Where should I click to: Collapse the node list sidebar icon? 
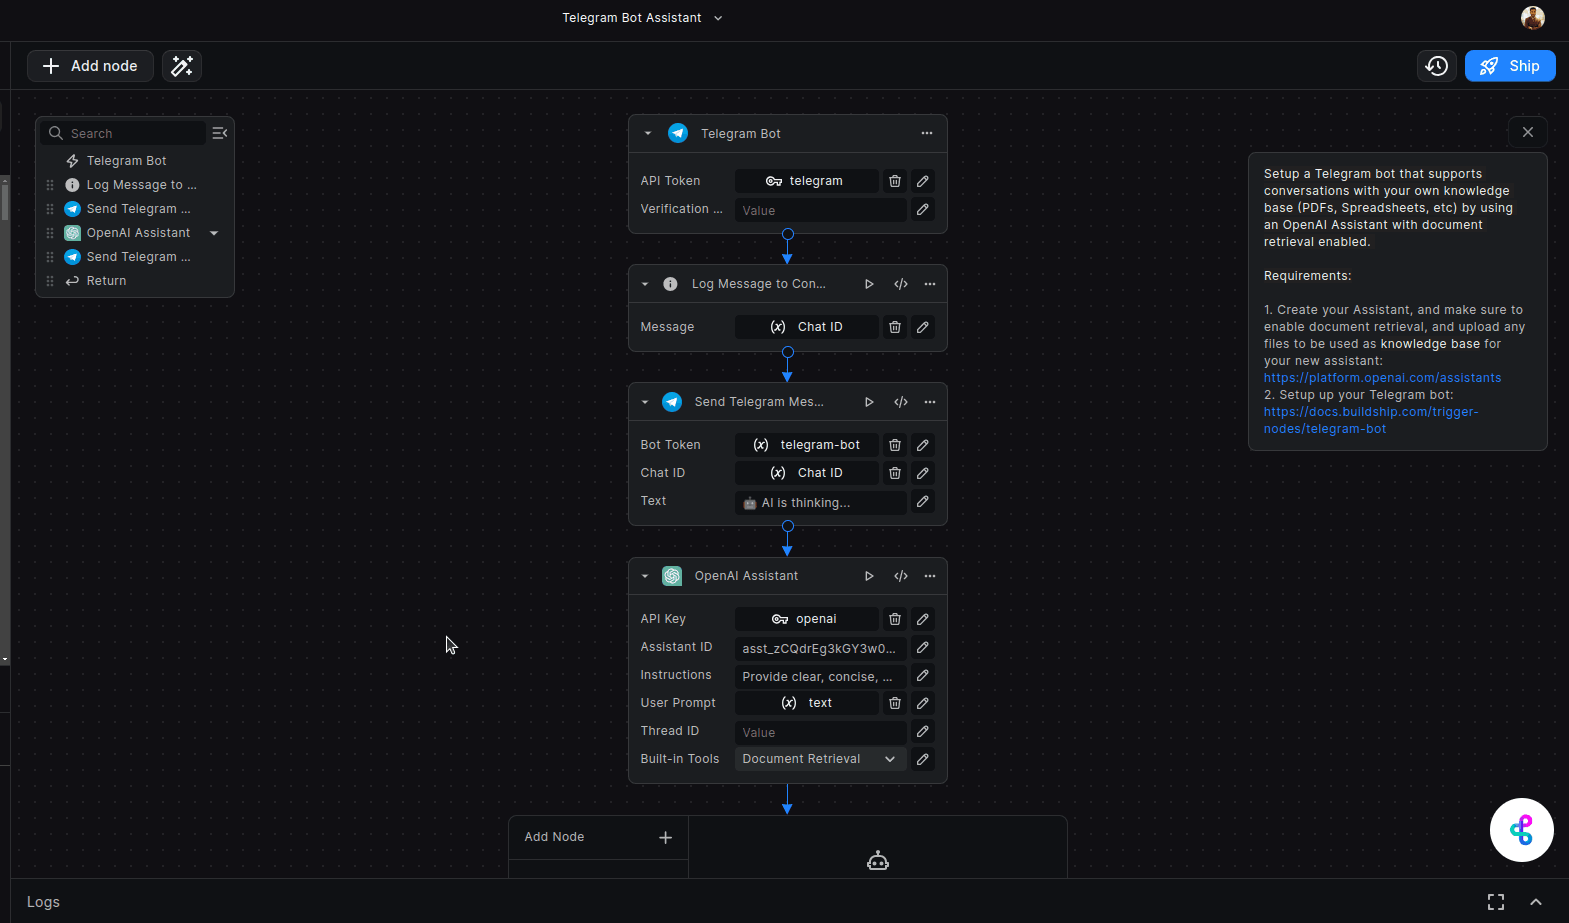(220, 133)
